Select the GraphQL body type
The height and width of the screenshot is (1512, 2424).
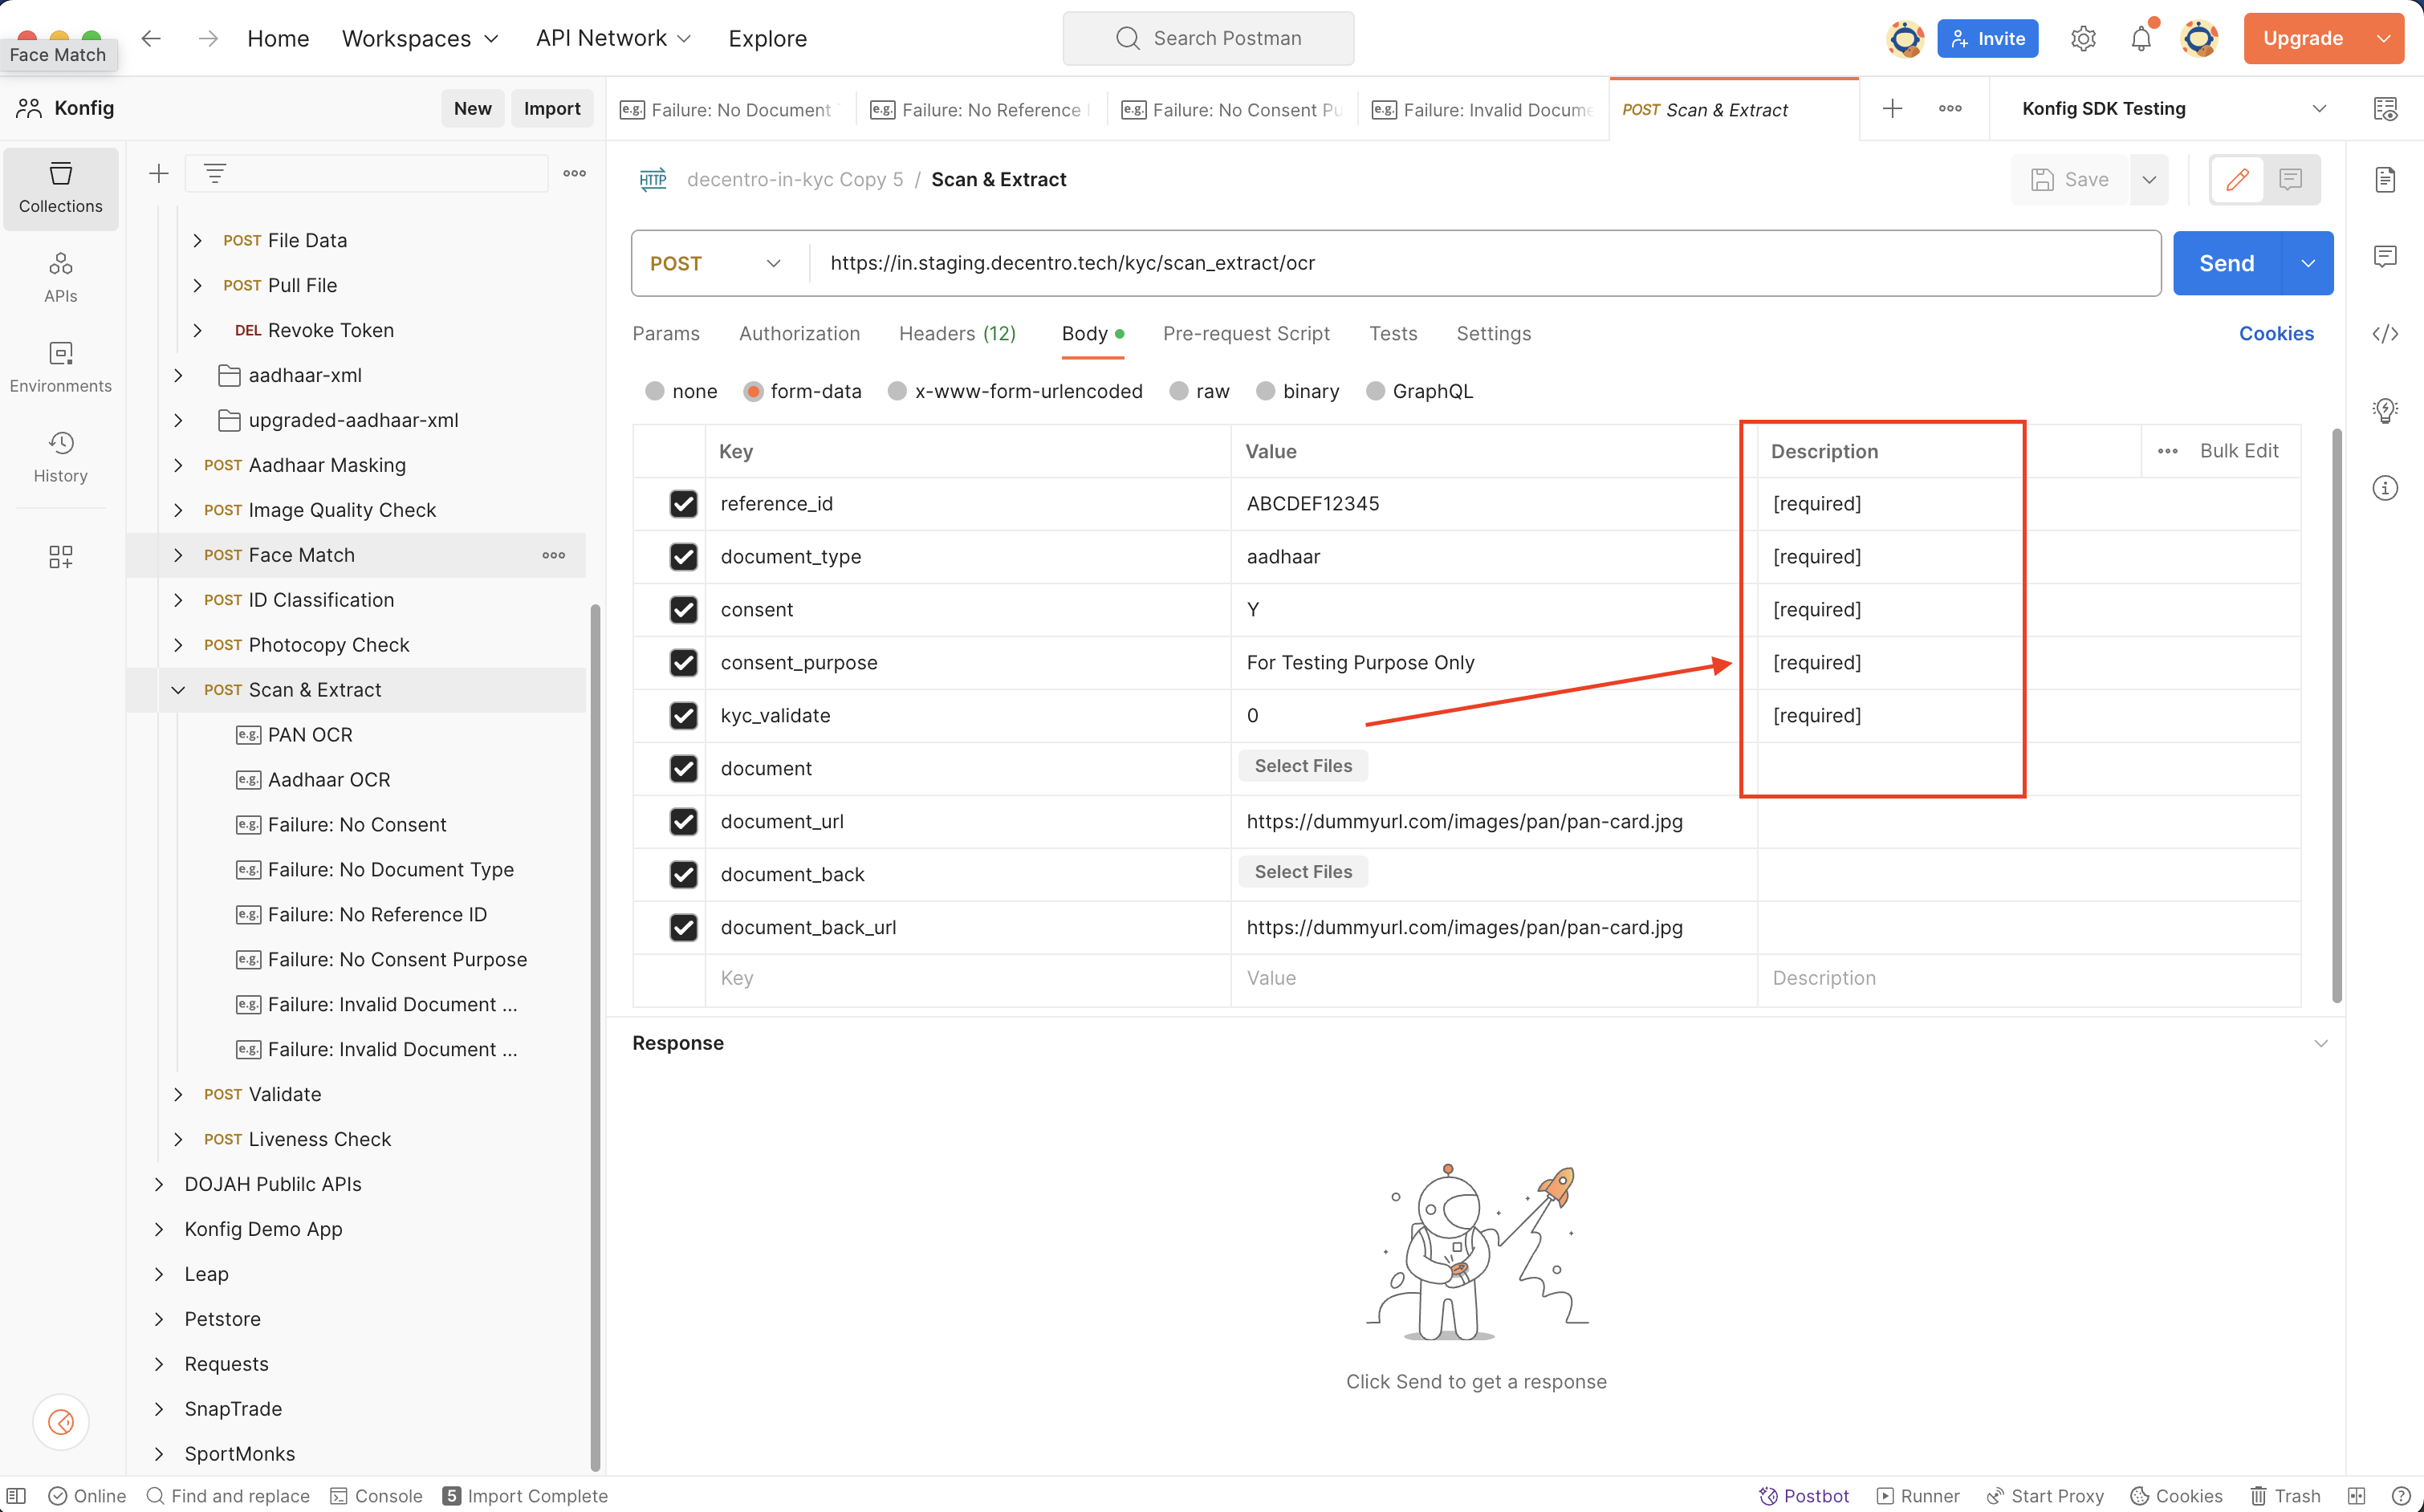[1375, 391]
